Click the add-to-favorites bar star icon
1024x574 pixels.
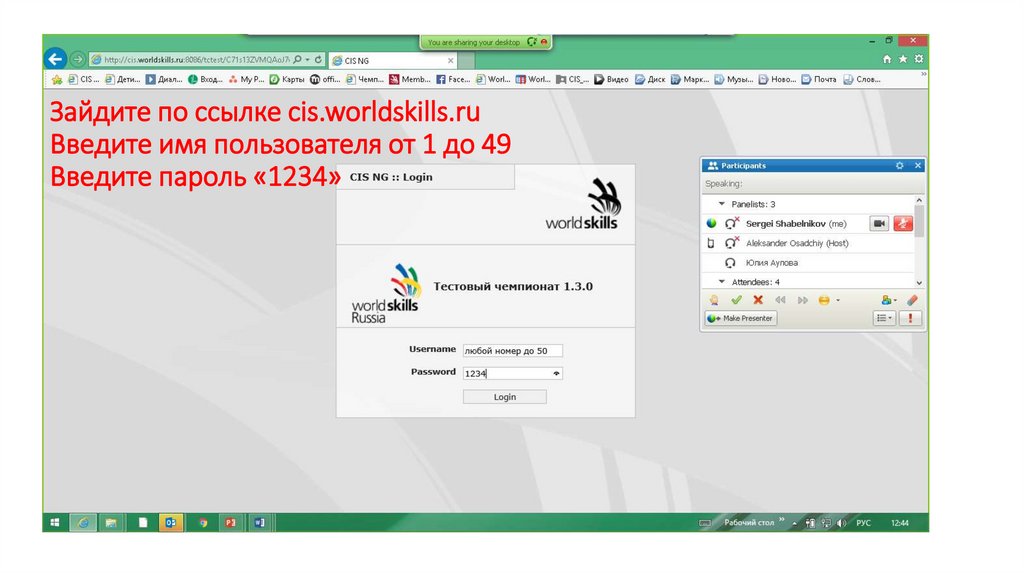tap(57, 80)
